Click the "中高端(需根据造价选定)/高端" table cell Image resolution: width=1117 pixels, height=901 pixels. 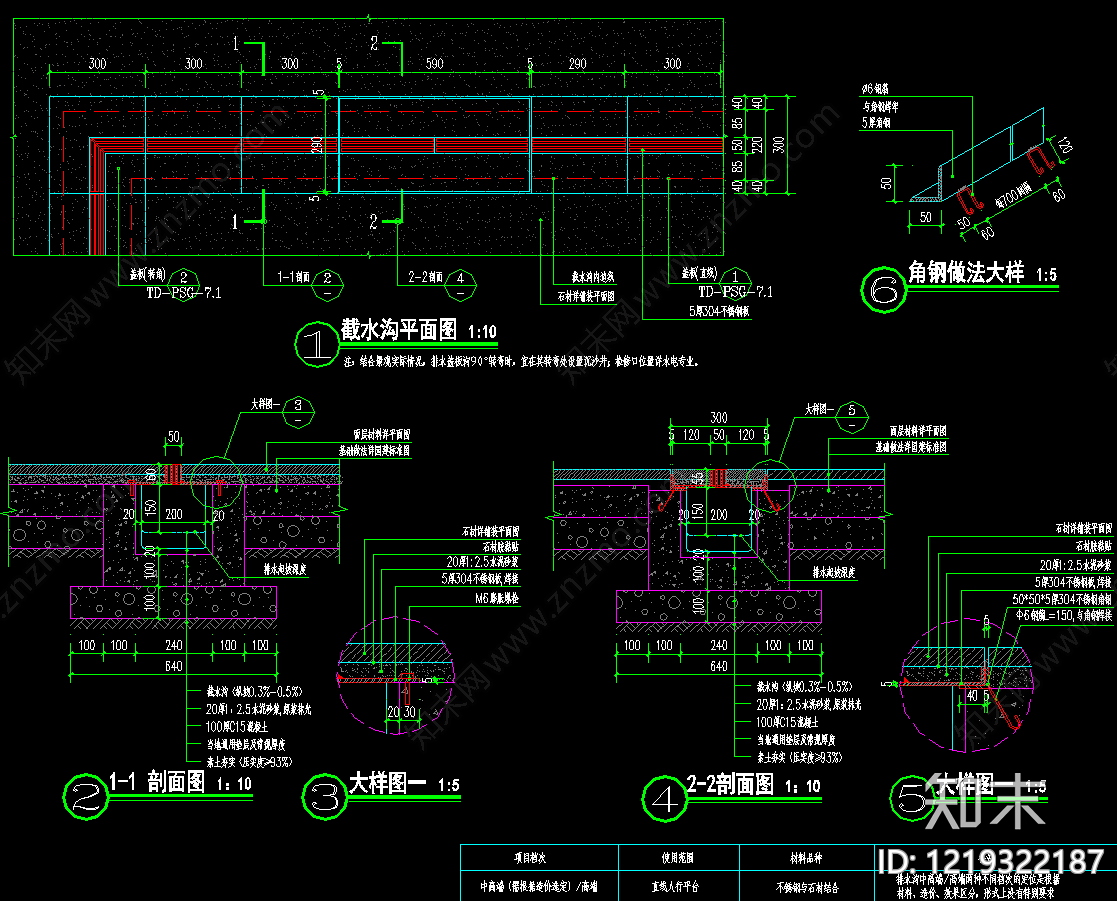539,887
